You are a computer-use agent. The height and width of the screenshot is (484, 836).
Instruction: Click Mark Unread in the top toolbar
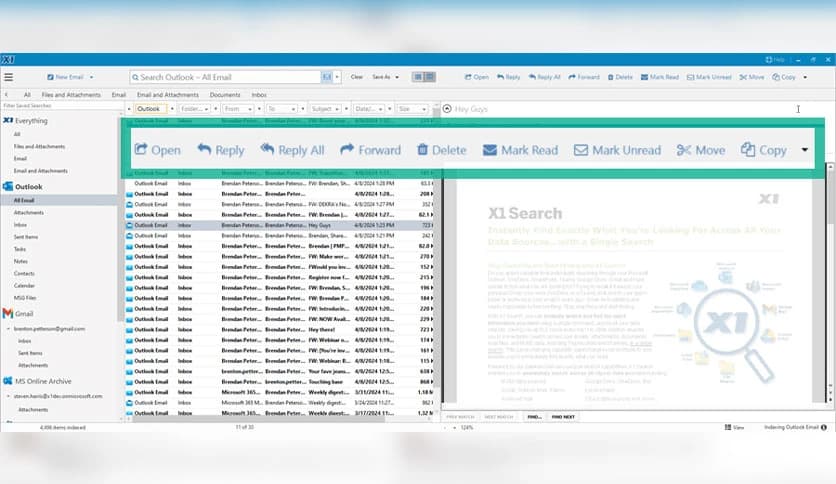click(709, 77)
